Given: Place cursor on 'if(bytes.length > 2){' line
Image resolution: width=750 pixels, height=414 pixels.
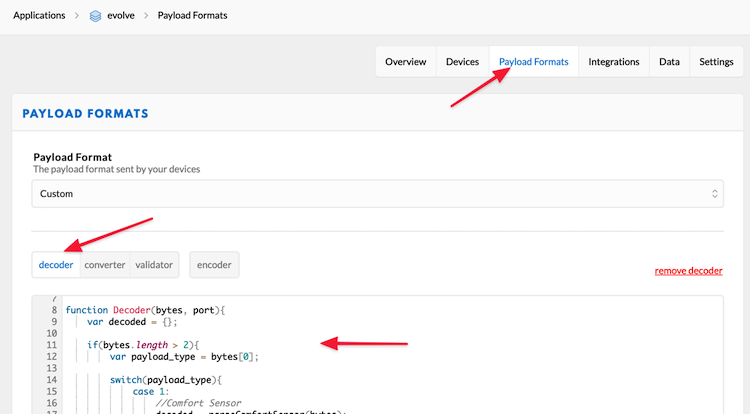Looking at the screenshot, I should [x=143, y=345].
